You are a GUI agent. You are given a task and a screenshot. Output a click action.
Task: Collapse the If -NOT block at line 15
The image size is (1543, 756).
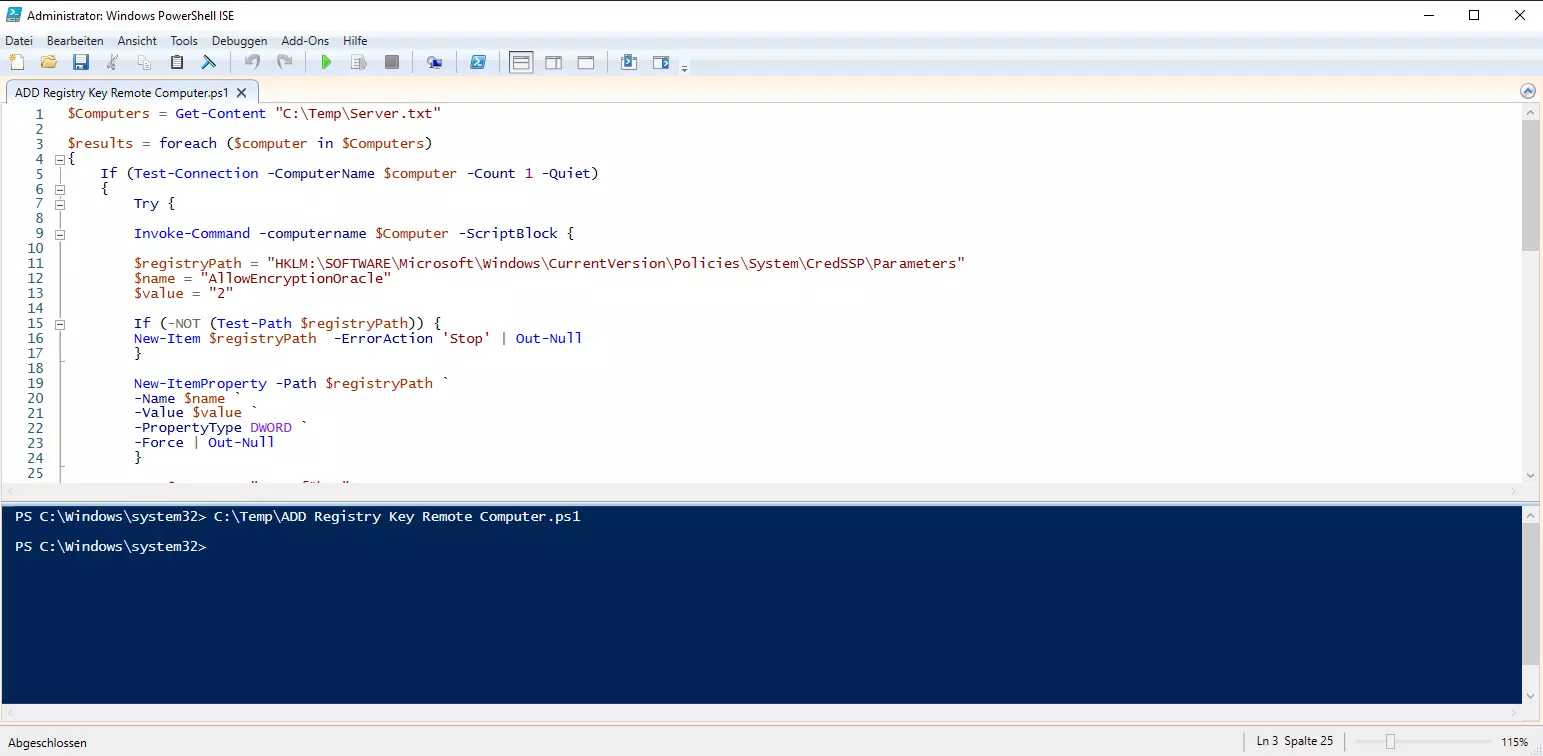(x=60, y=324)
